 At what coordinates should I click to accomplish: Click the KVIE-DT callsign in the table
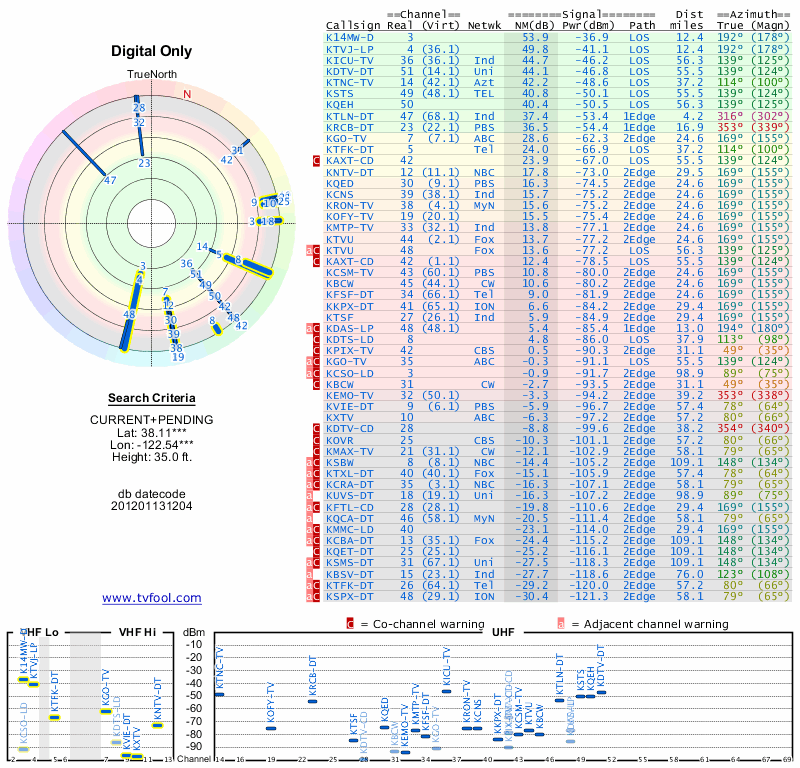pyautogui.click(x=350, y=407)
